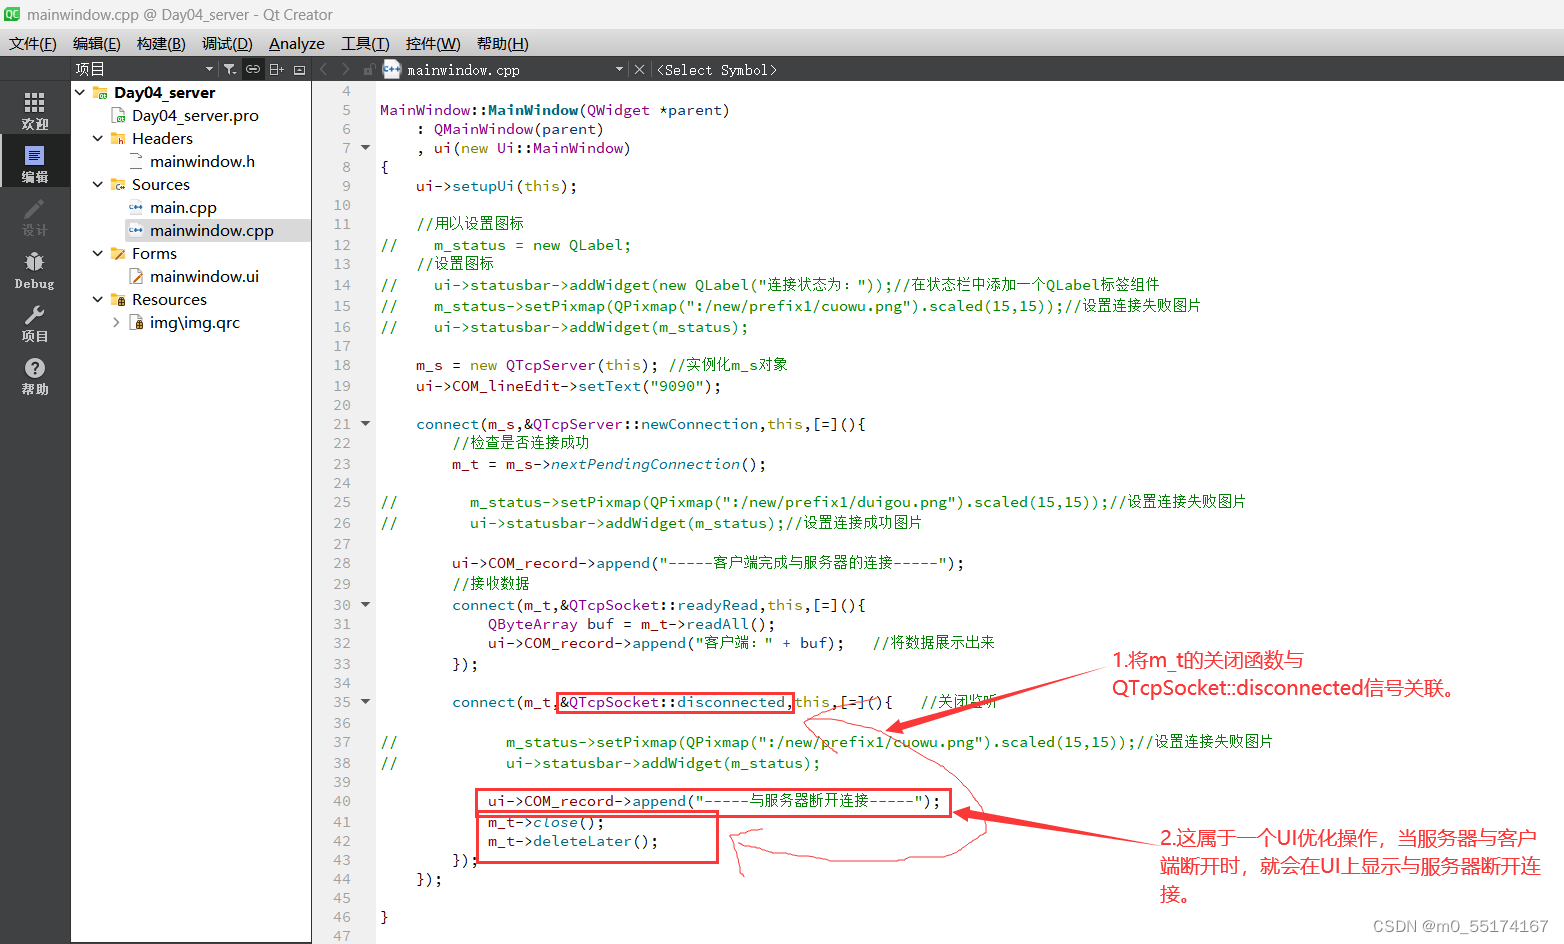Open 帮助 (Help) mode in sidebar

[x=35, y=376]
